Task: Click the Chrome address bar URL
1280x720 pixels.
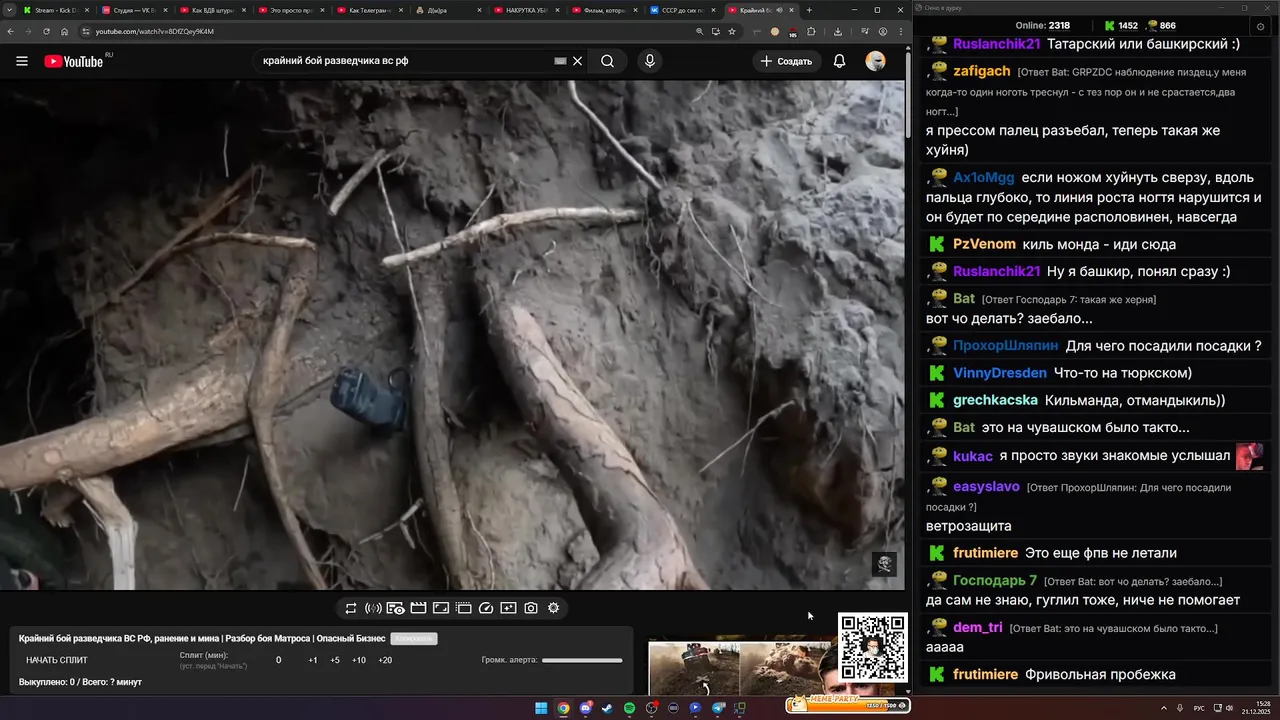Action: [x=155, y=31]
